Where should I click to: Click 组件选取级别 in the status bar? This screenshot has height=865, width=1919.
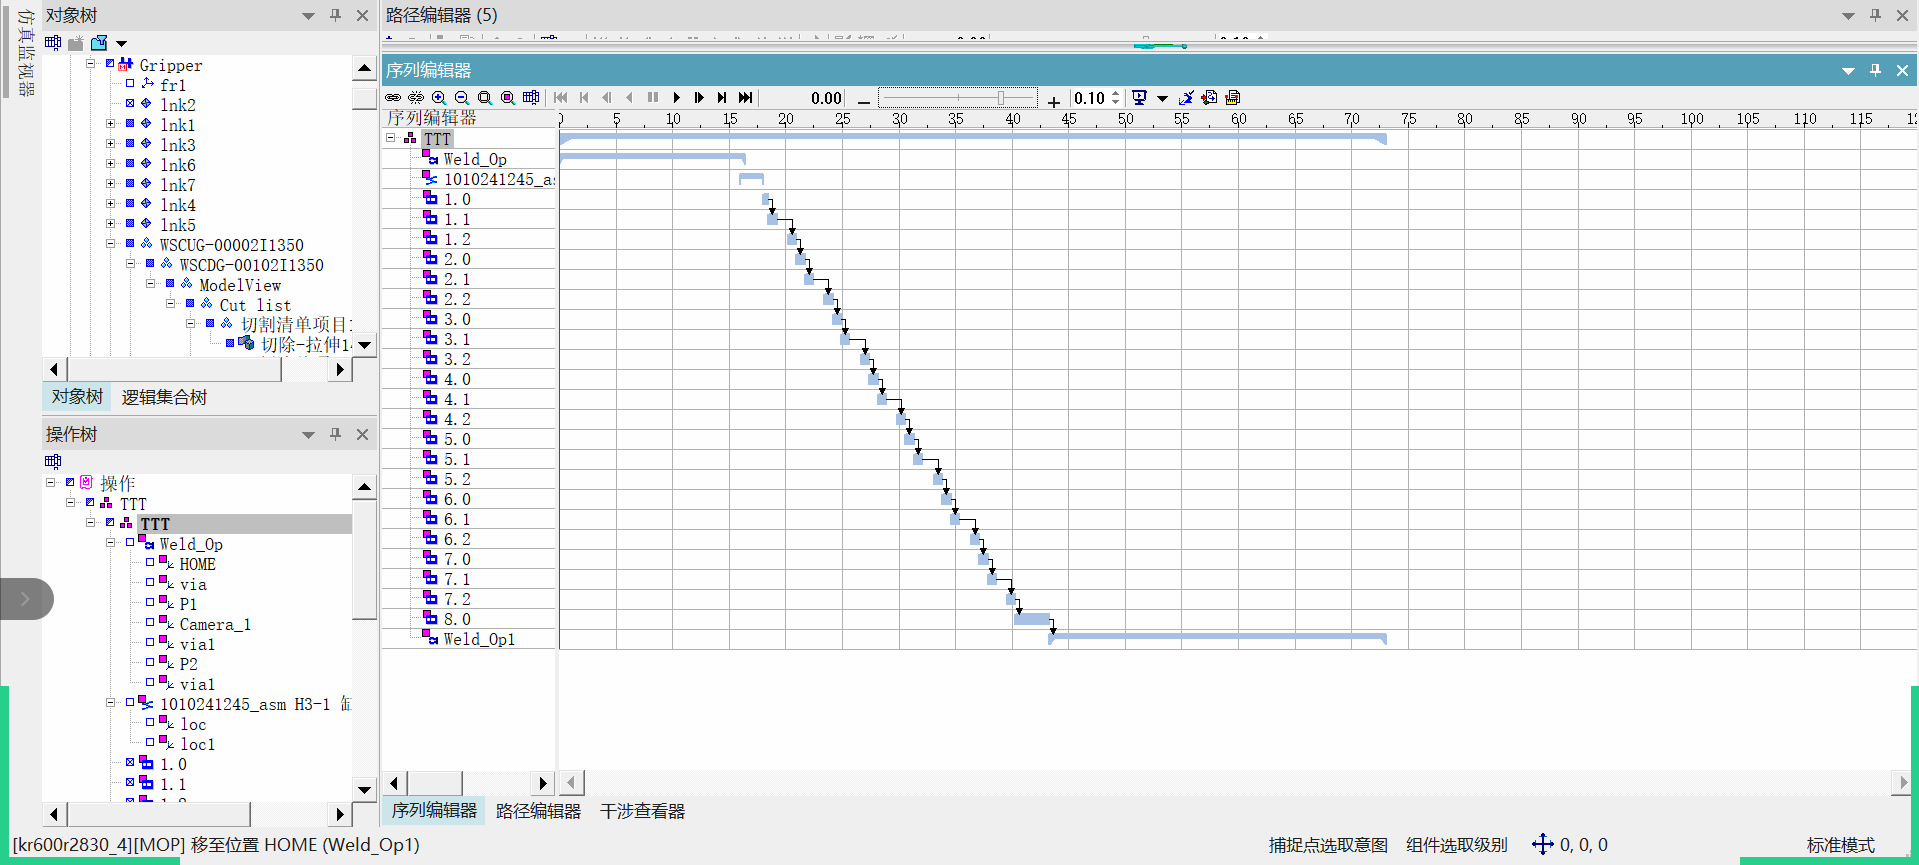pos(1456,845)
